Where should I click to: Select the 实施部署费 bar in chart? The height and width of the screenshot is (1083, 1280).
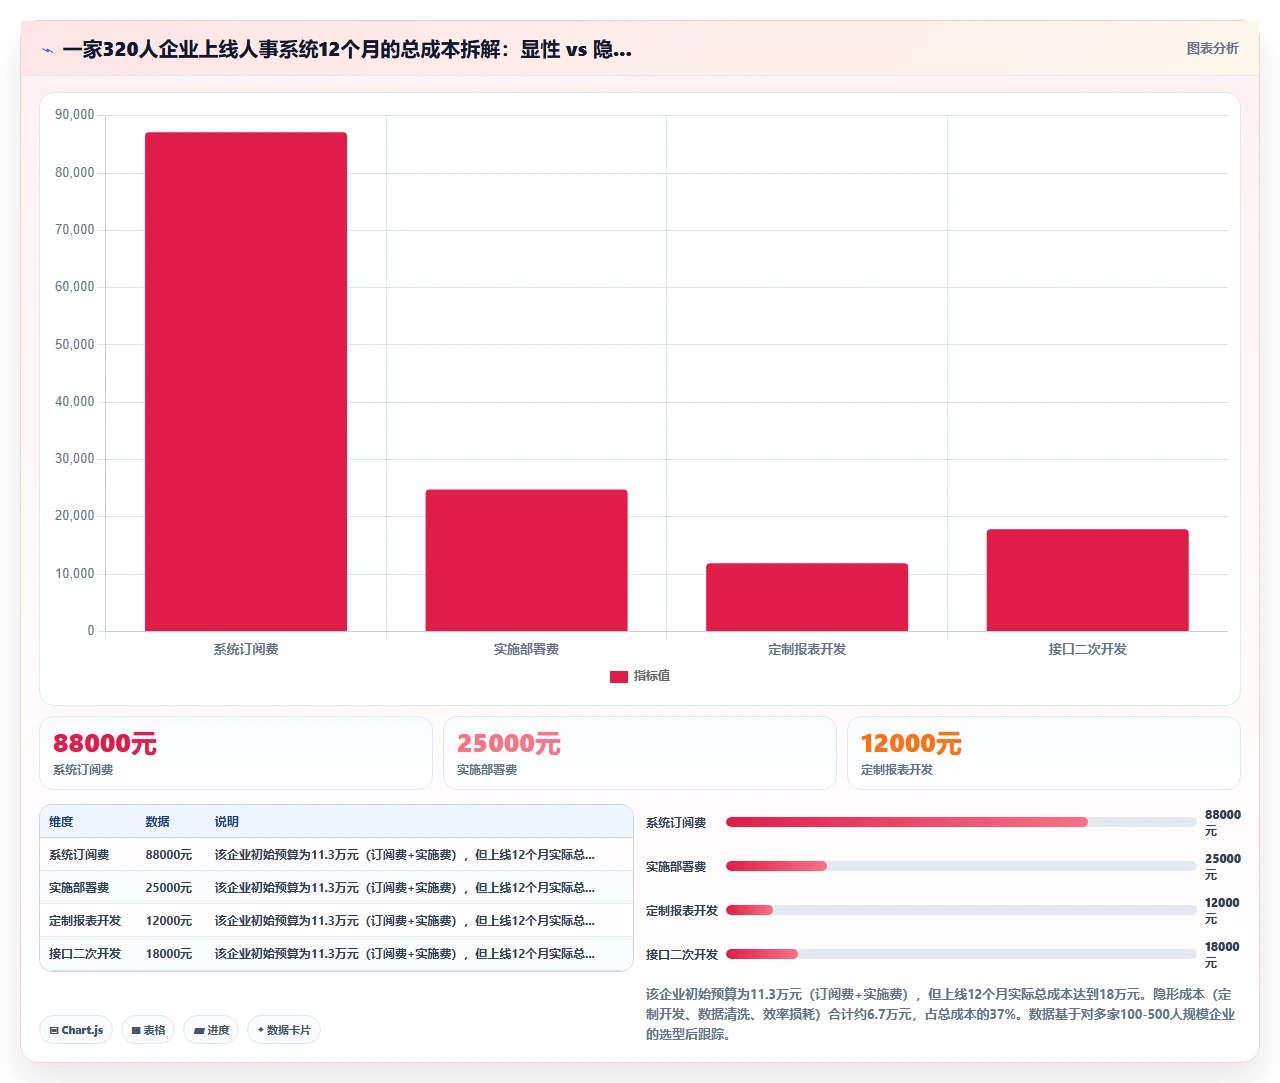click(526, 560)
